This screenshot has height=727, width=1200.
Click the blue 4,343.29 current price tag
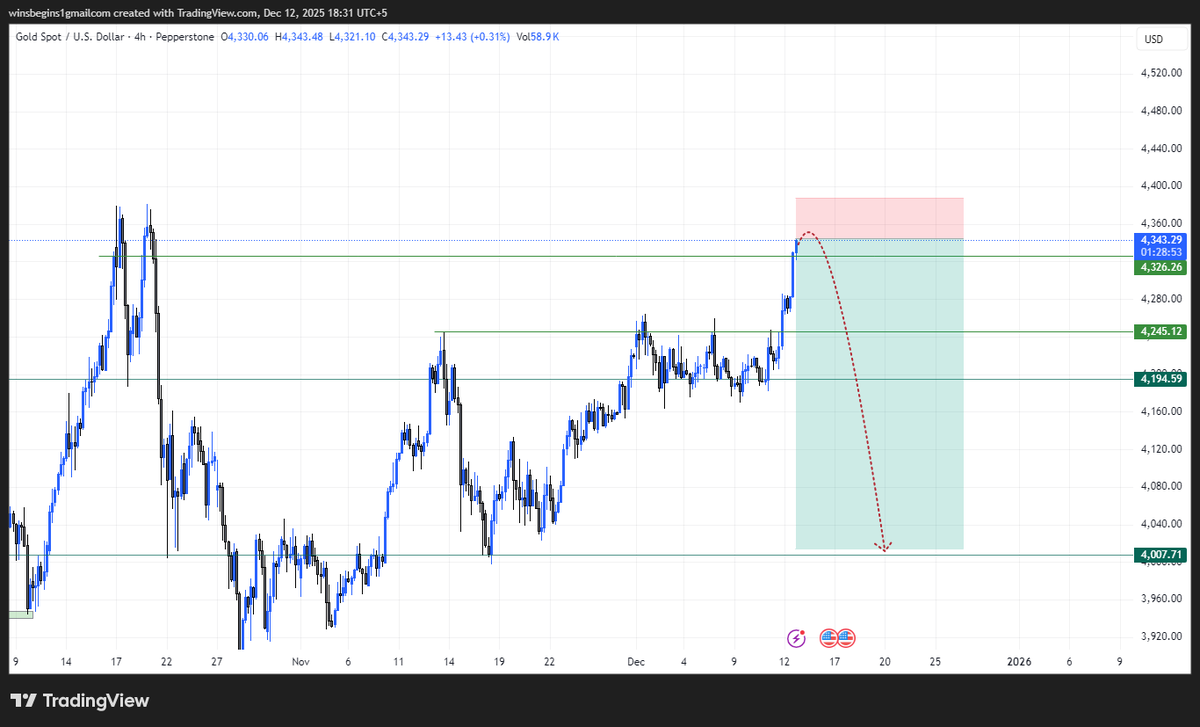tap(1161, 240)
